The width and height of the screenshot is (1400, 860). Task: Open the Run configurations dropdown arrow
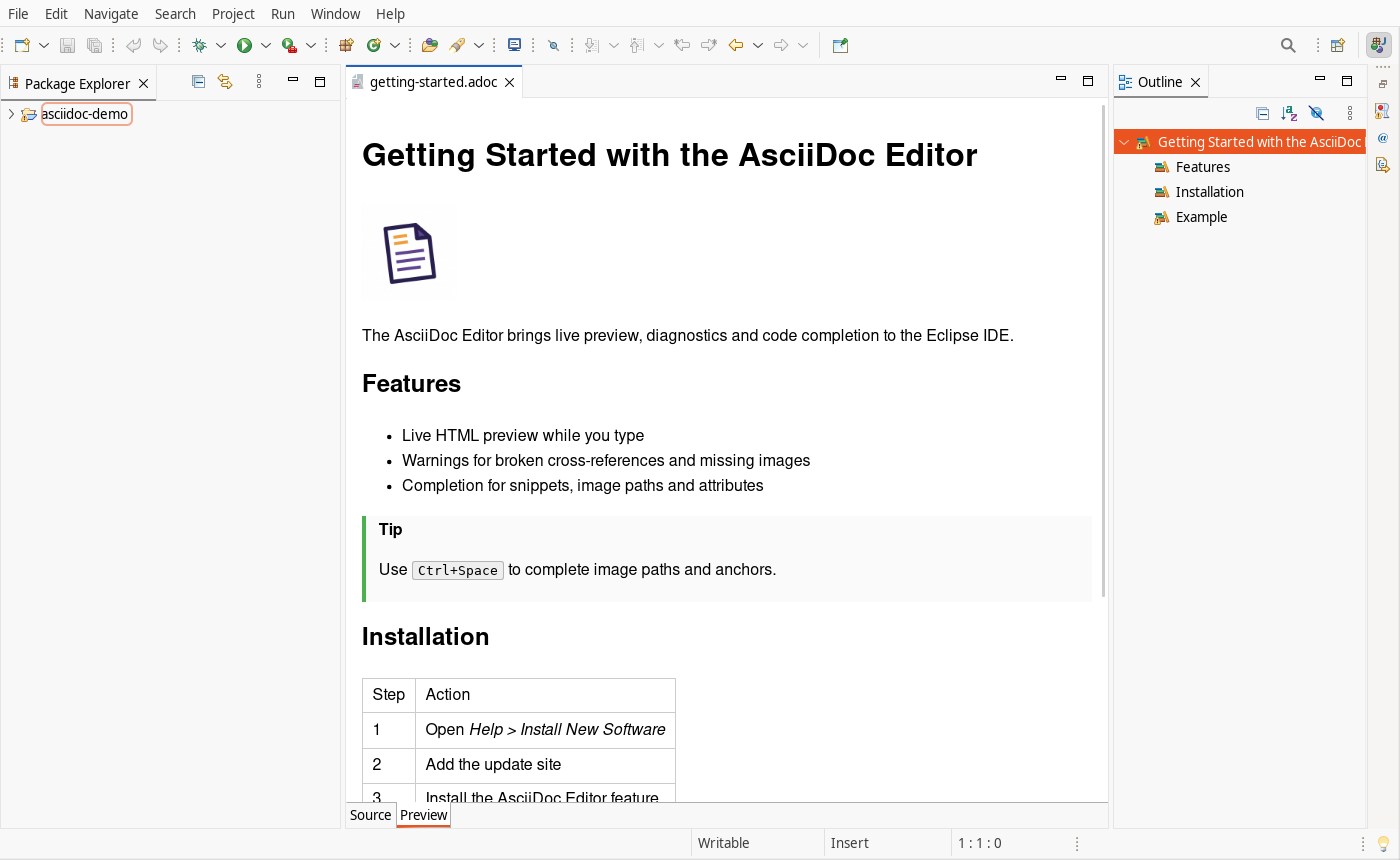pyautogui.click(x=266, y=45)
